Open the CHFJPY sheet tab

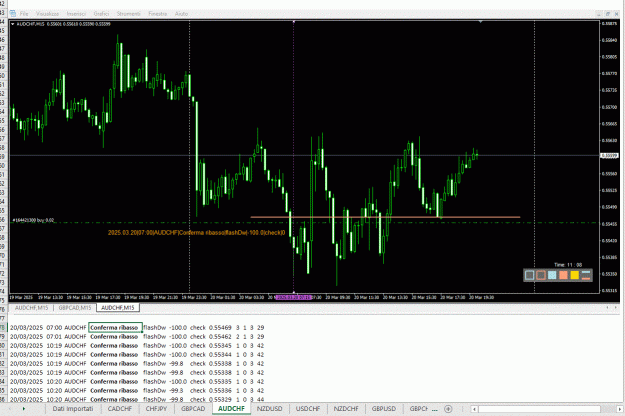point(156,409)
